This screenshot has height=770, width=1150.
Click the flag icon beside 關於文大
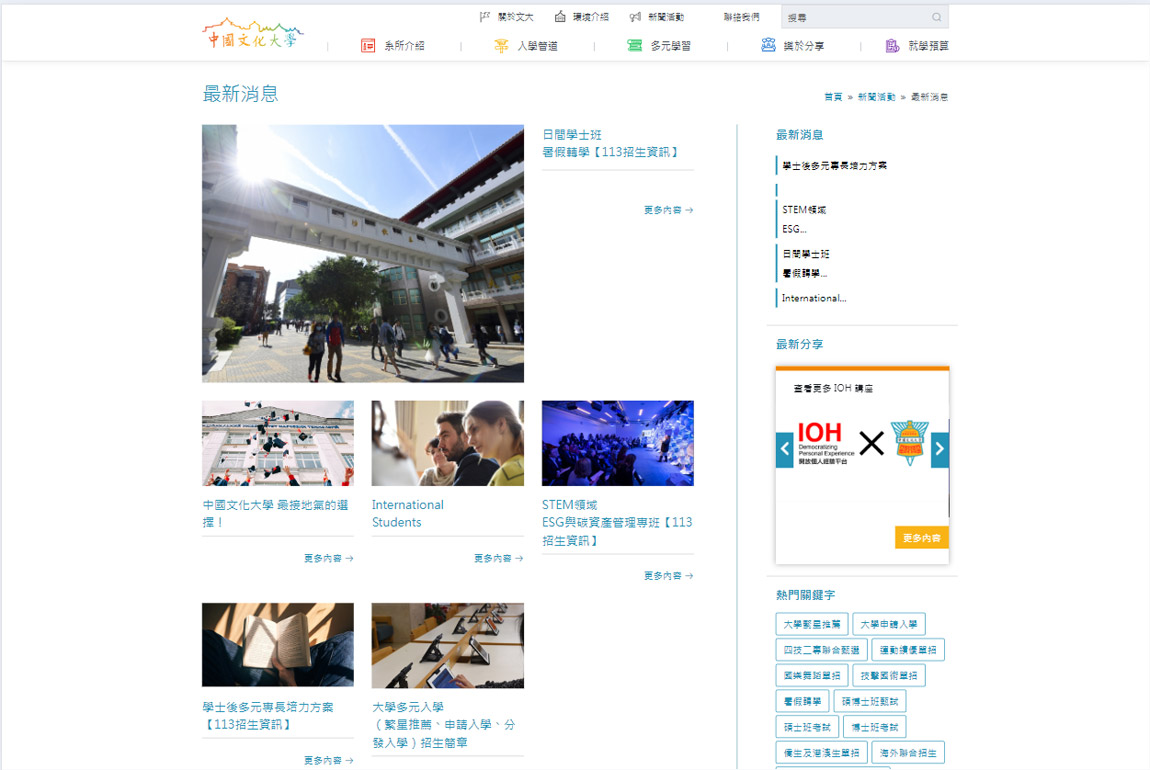click(485, 17)
